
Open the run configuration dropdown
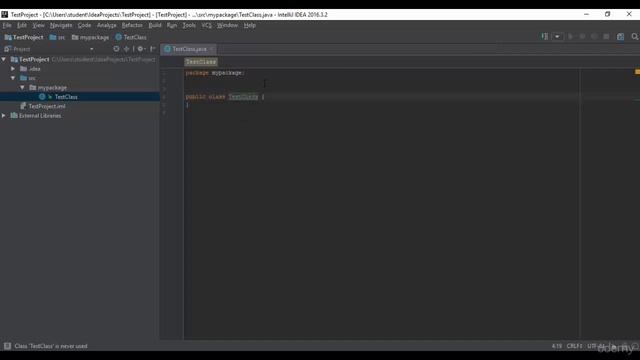pos(557,37)
